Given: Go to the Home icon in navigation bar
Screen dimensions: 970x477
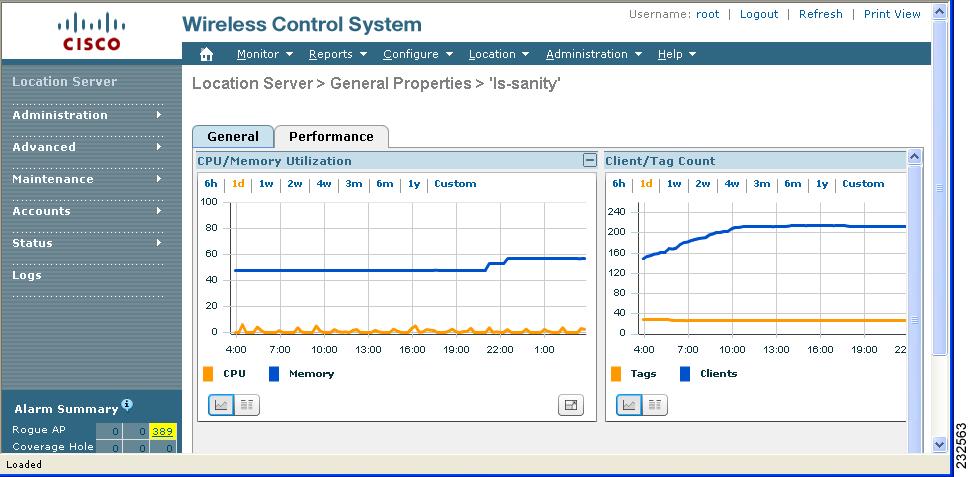Looking at the screenshot, I should click(x=207, y=54).
